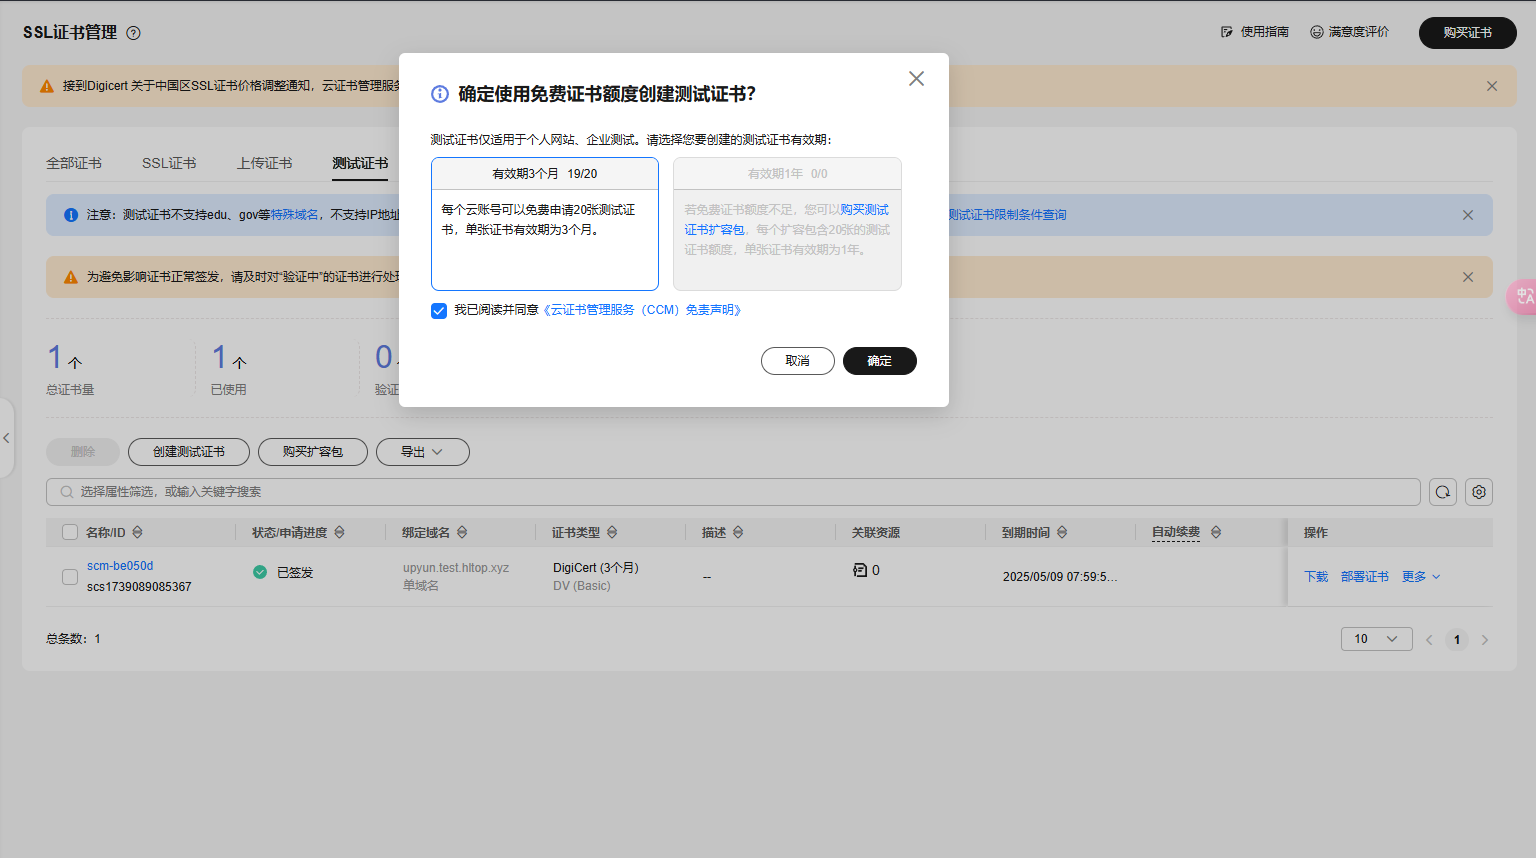Open the 特殊域名 link

point(295,215)
